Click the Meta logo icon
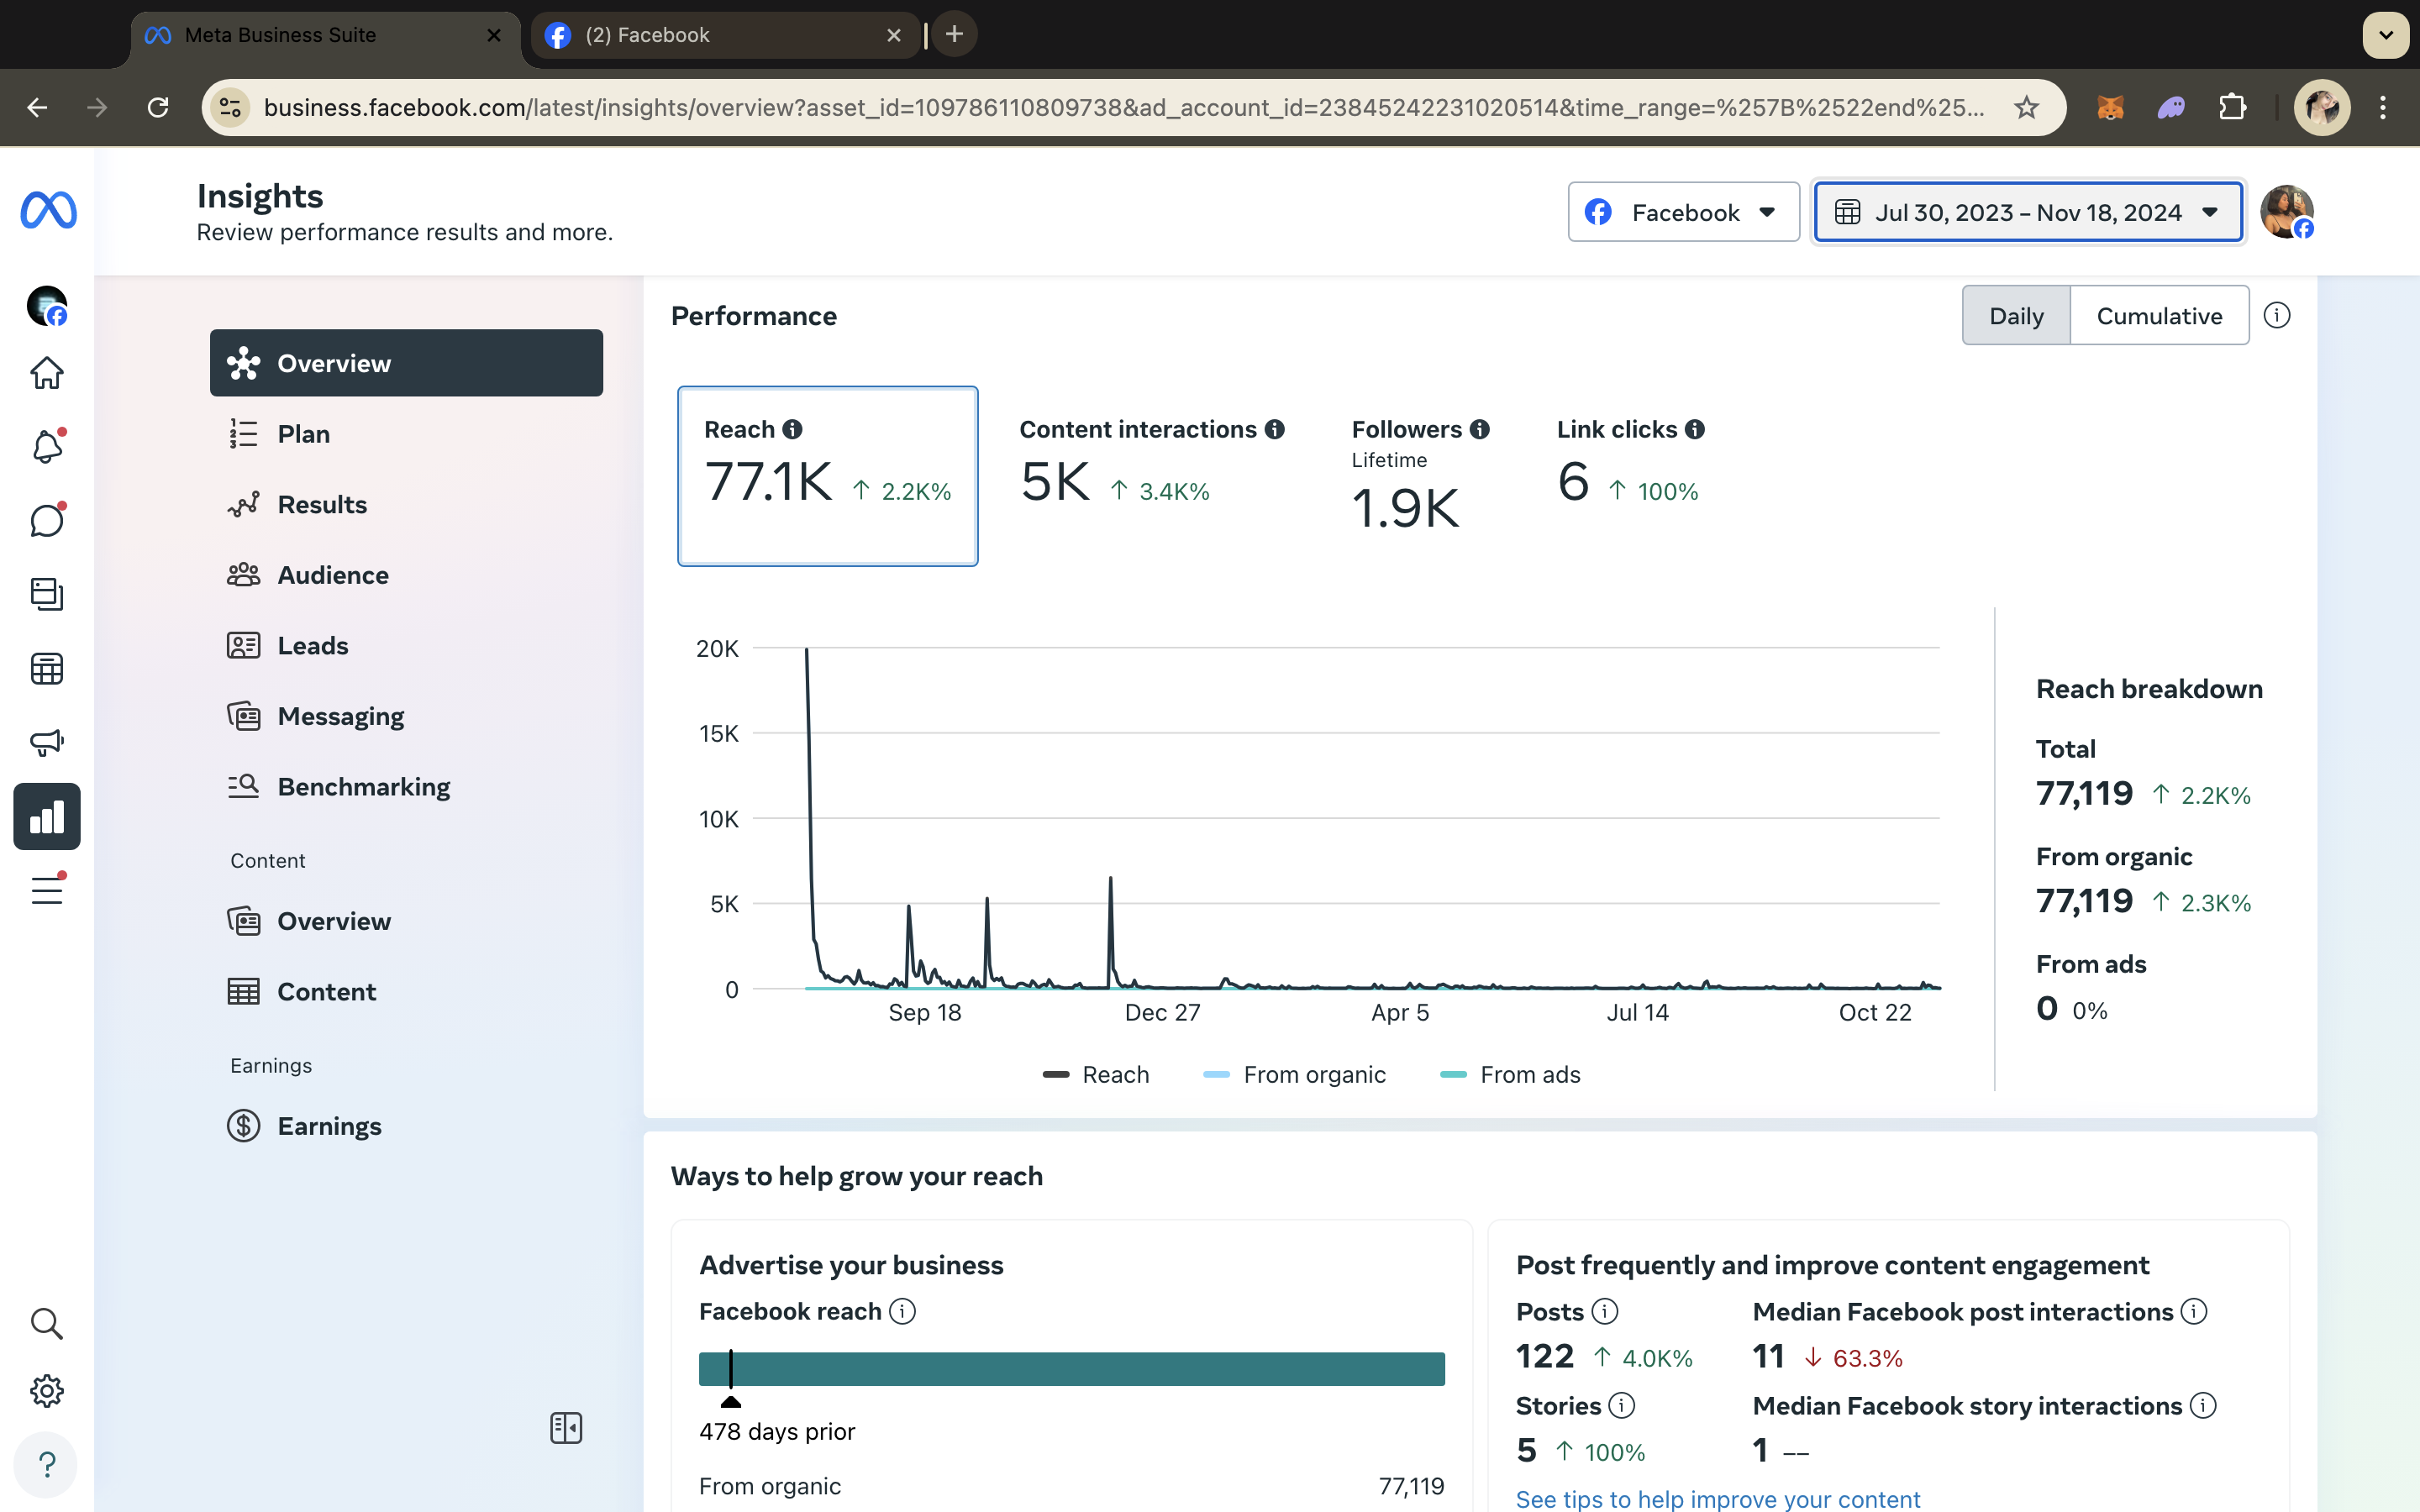 tap(48, 210)
